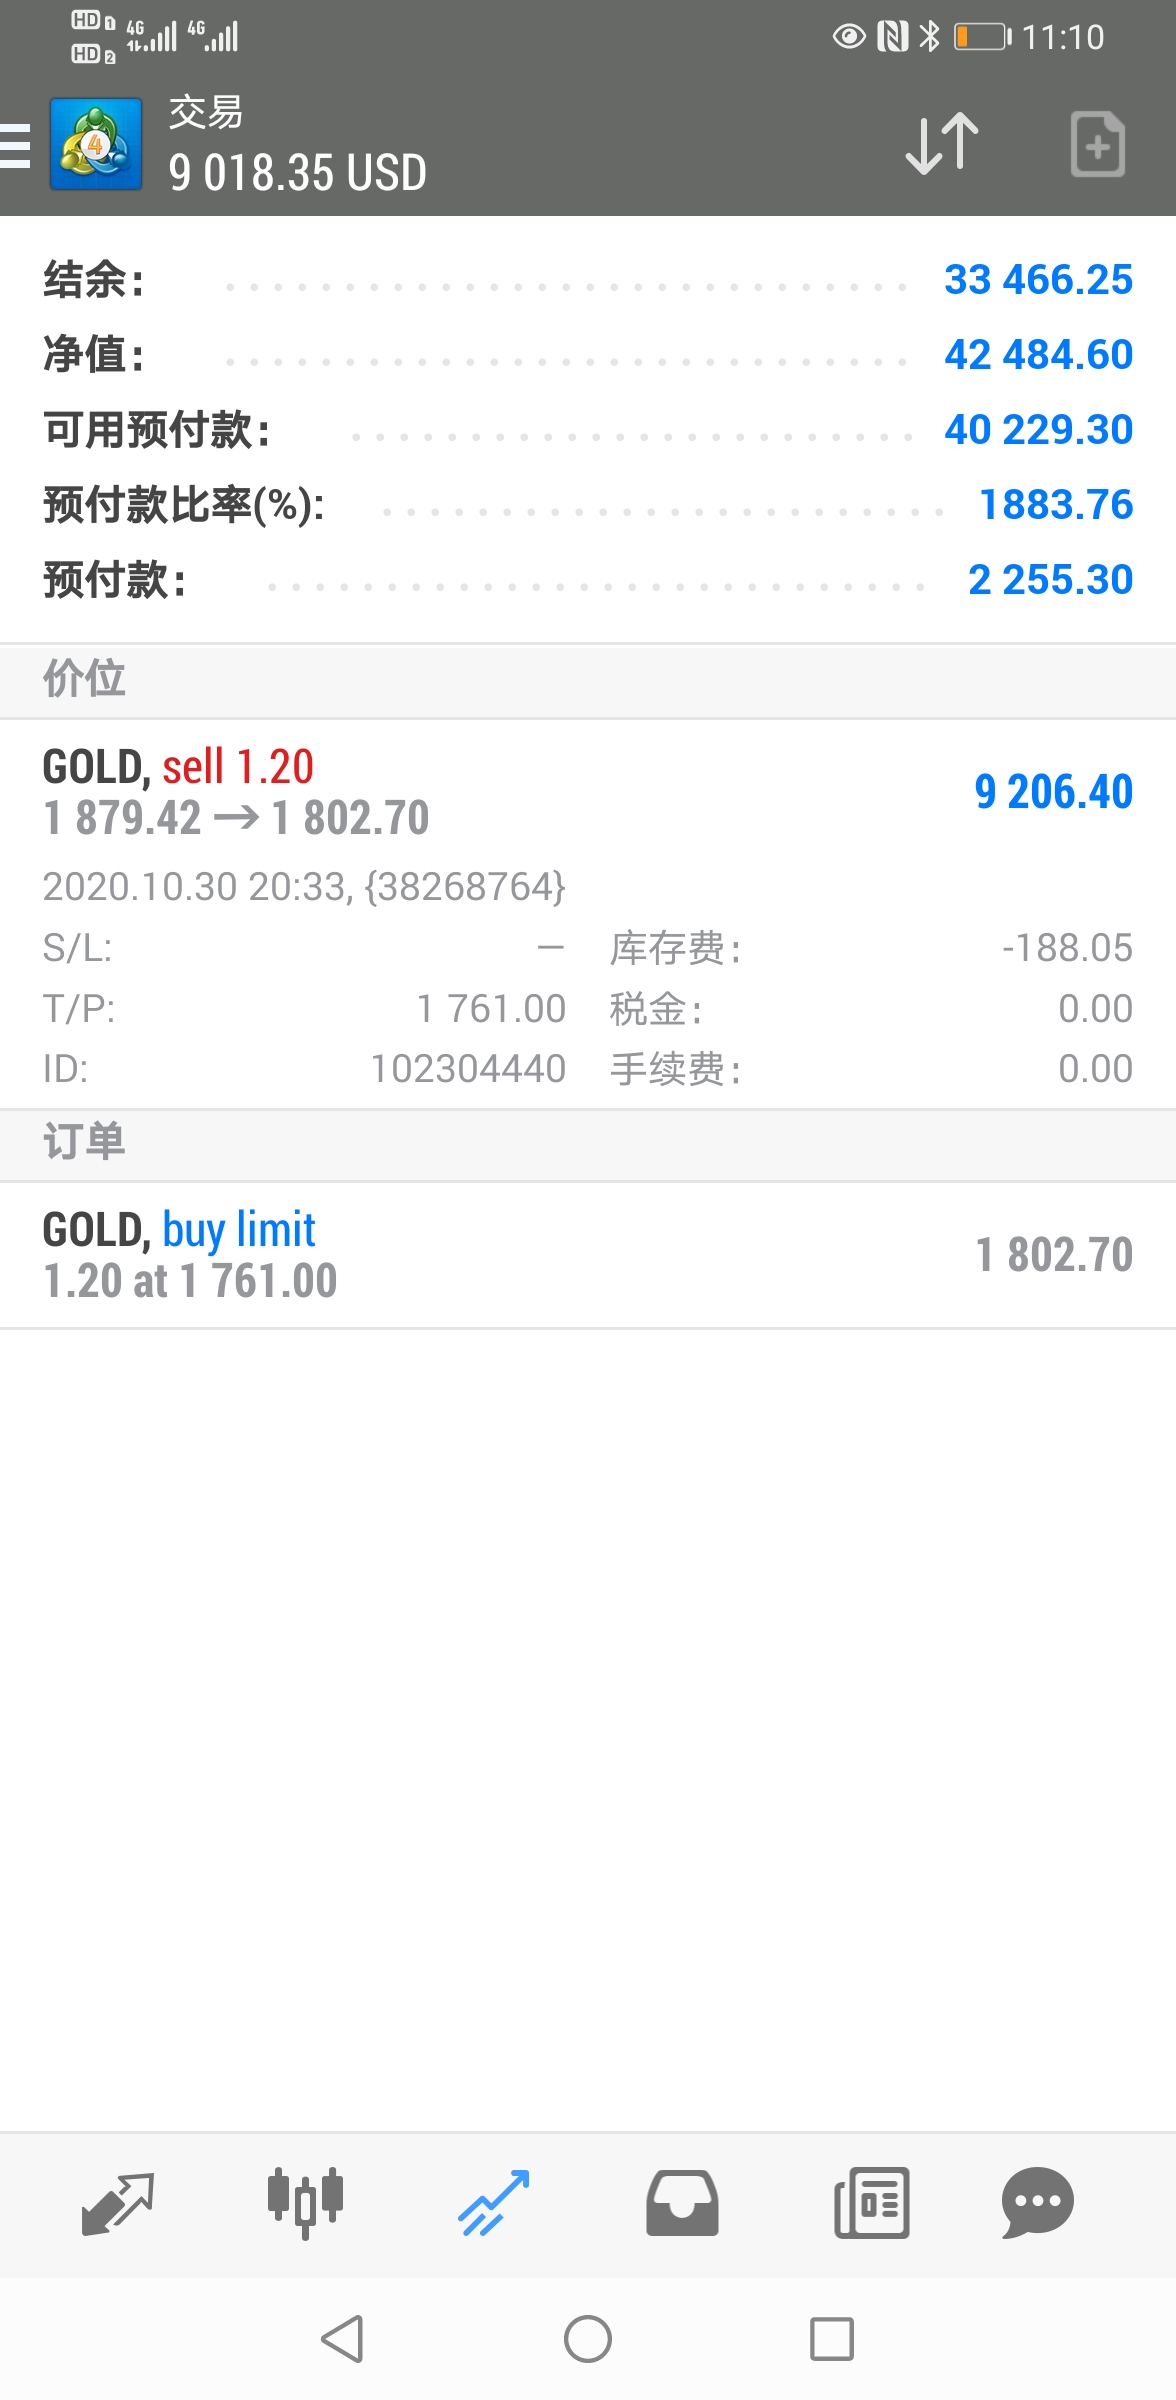
Task: Tap the T/P value 1 761.00
Action: pos(491,1008)
